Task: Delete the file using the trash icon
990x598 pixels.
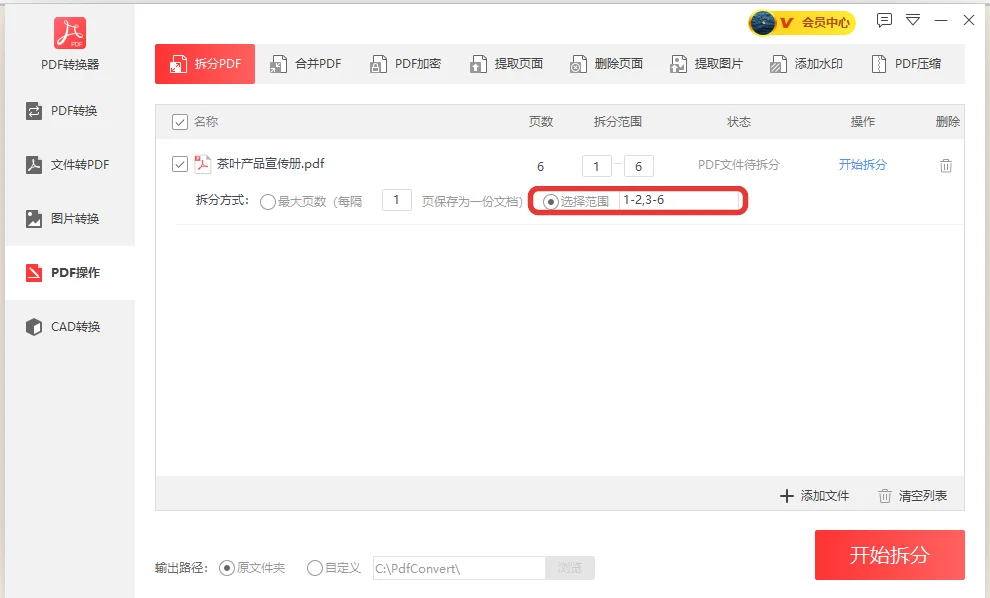Action: pyautogui.click(x=946, y=165)
